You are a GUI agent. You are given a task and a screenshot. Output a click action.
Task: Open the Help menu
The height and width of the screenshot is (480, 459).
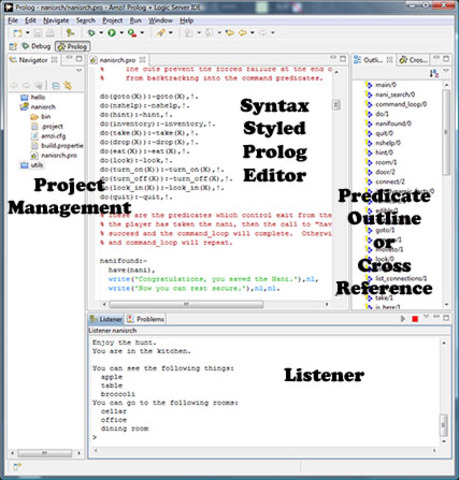click(186, 21)
